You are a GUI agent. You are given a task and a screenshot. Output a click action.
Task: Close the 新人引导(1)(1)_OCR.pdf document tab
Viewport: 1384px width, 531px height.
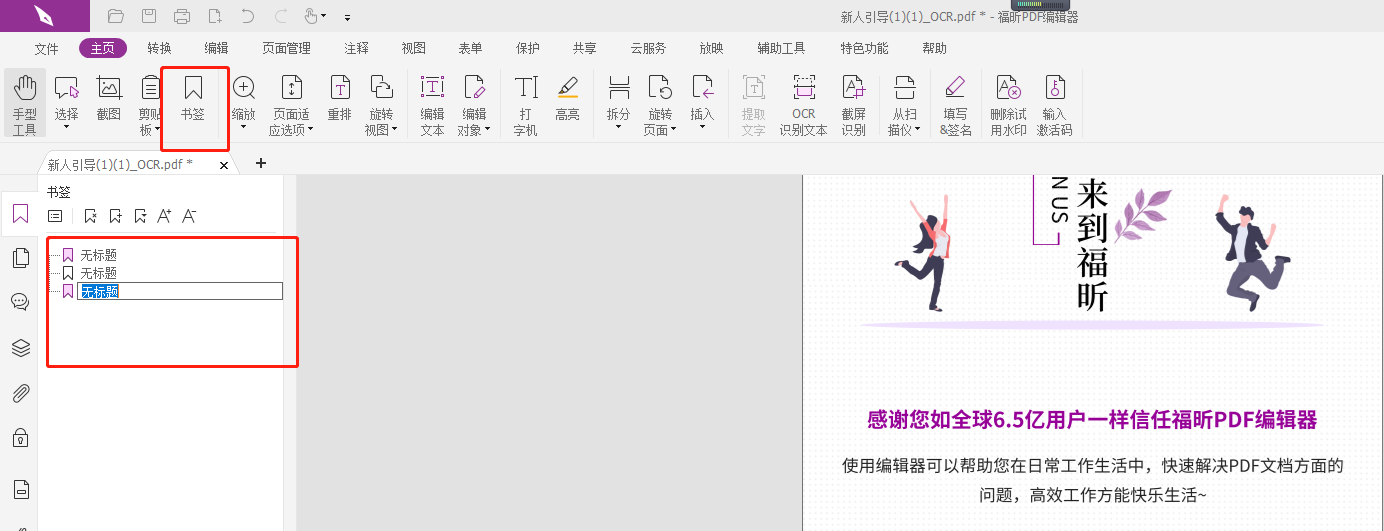[x=224, y=165]
